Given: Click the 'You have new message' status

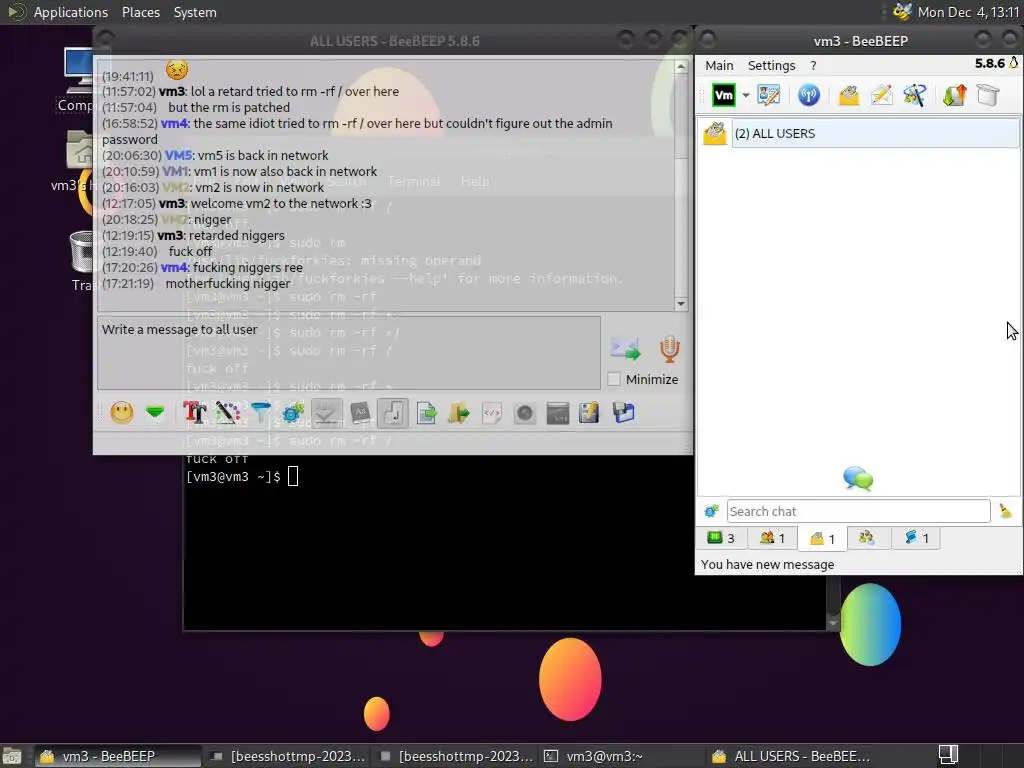Looking at the screenshot, I should pos(767,564).
